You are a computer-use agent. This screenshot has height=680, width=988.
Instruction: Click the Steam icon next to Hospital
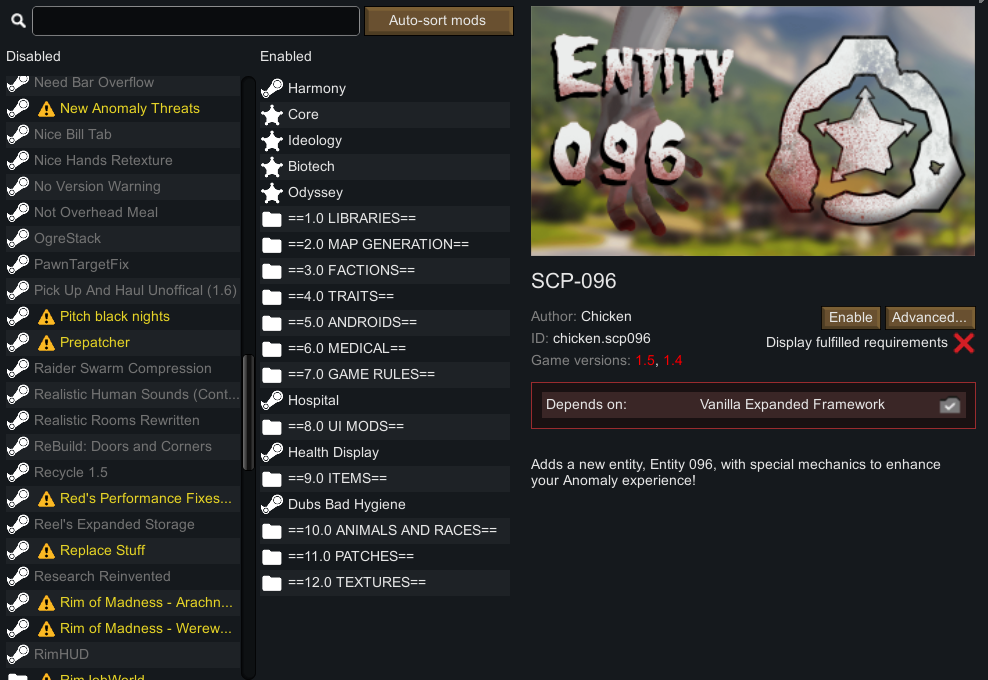coord(272,400)
